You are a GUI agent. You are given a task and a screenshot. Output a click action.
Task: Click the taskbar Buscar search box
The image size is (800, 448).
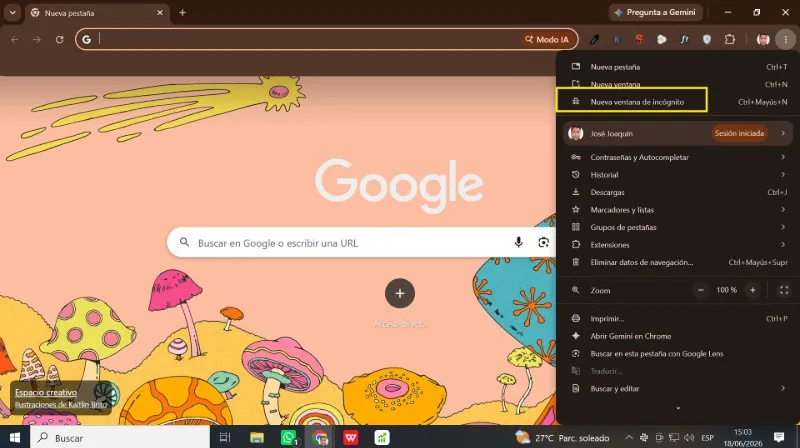click(x=120, y=437)
